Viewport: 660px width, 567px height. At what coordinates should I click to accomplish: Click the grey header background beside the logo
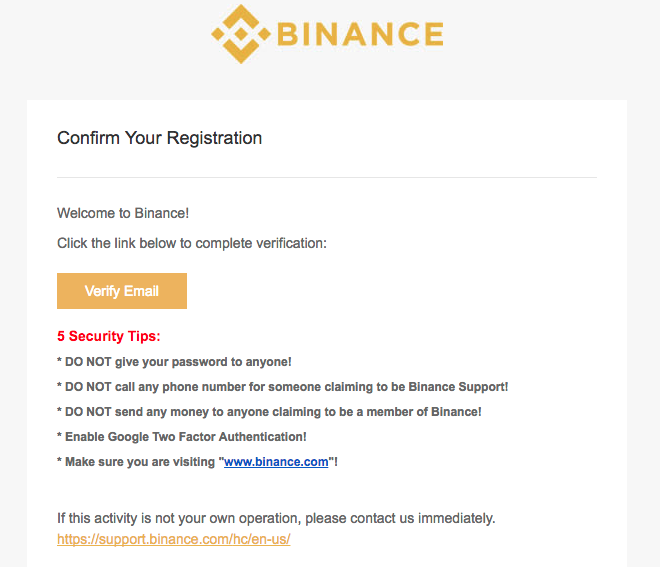(547, 42)
